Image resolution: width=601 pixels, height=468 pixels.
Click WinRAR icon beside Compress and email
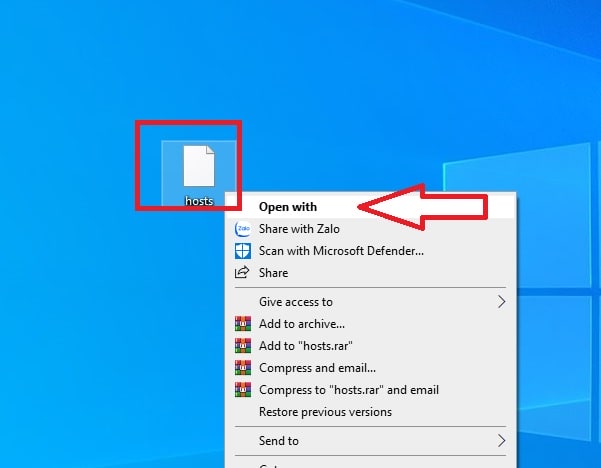pyautogui.click(x=243, y=368)
